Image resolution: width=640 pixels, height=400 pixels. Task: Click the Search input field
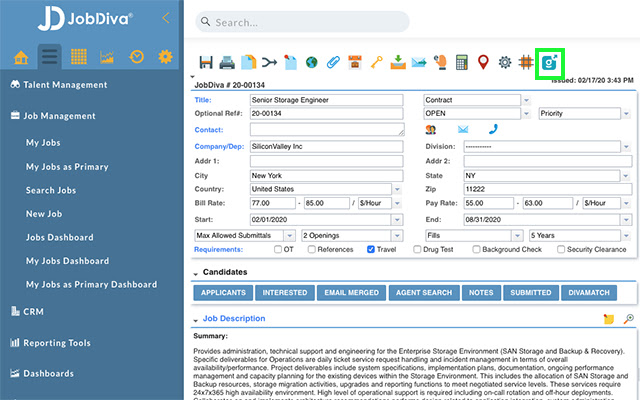[301, 22]
